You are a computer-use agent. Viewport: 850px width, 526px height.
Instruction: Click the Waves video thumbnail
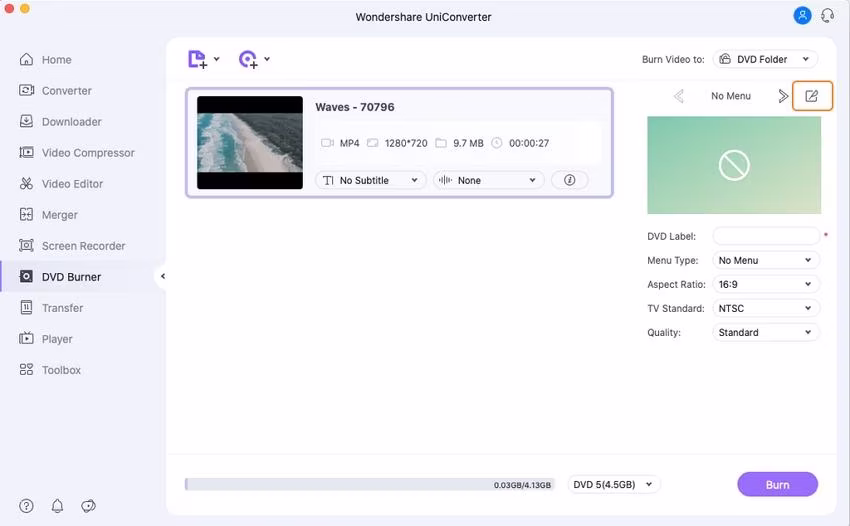(250, 143)
